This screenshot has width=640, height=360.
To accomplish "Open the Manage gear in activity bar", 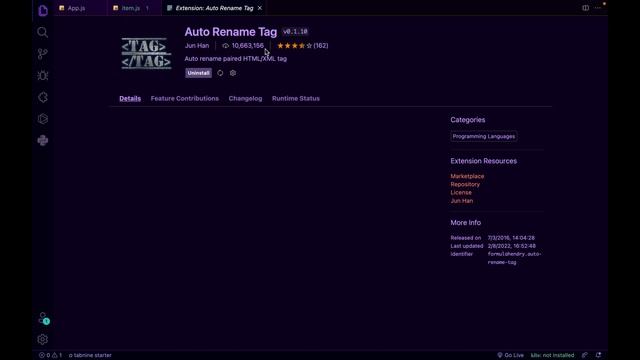I will pos(42,339).
